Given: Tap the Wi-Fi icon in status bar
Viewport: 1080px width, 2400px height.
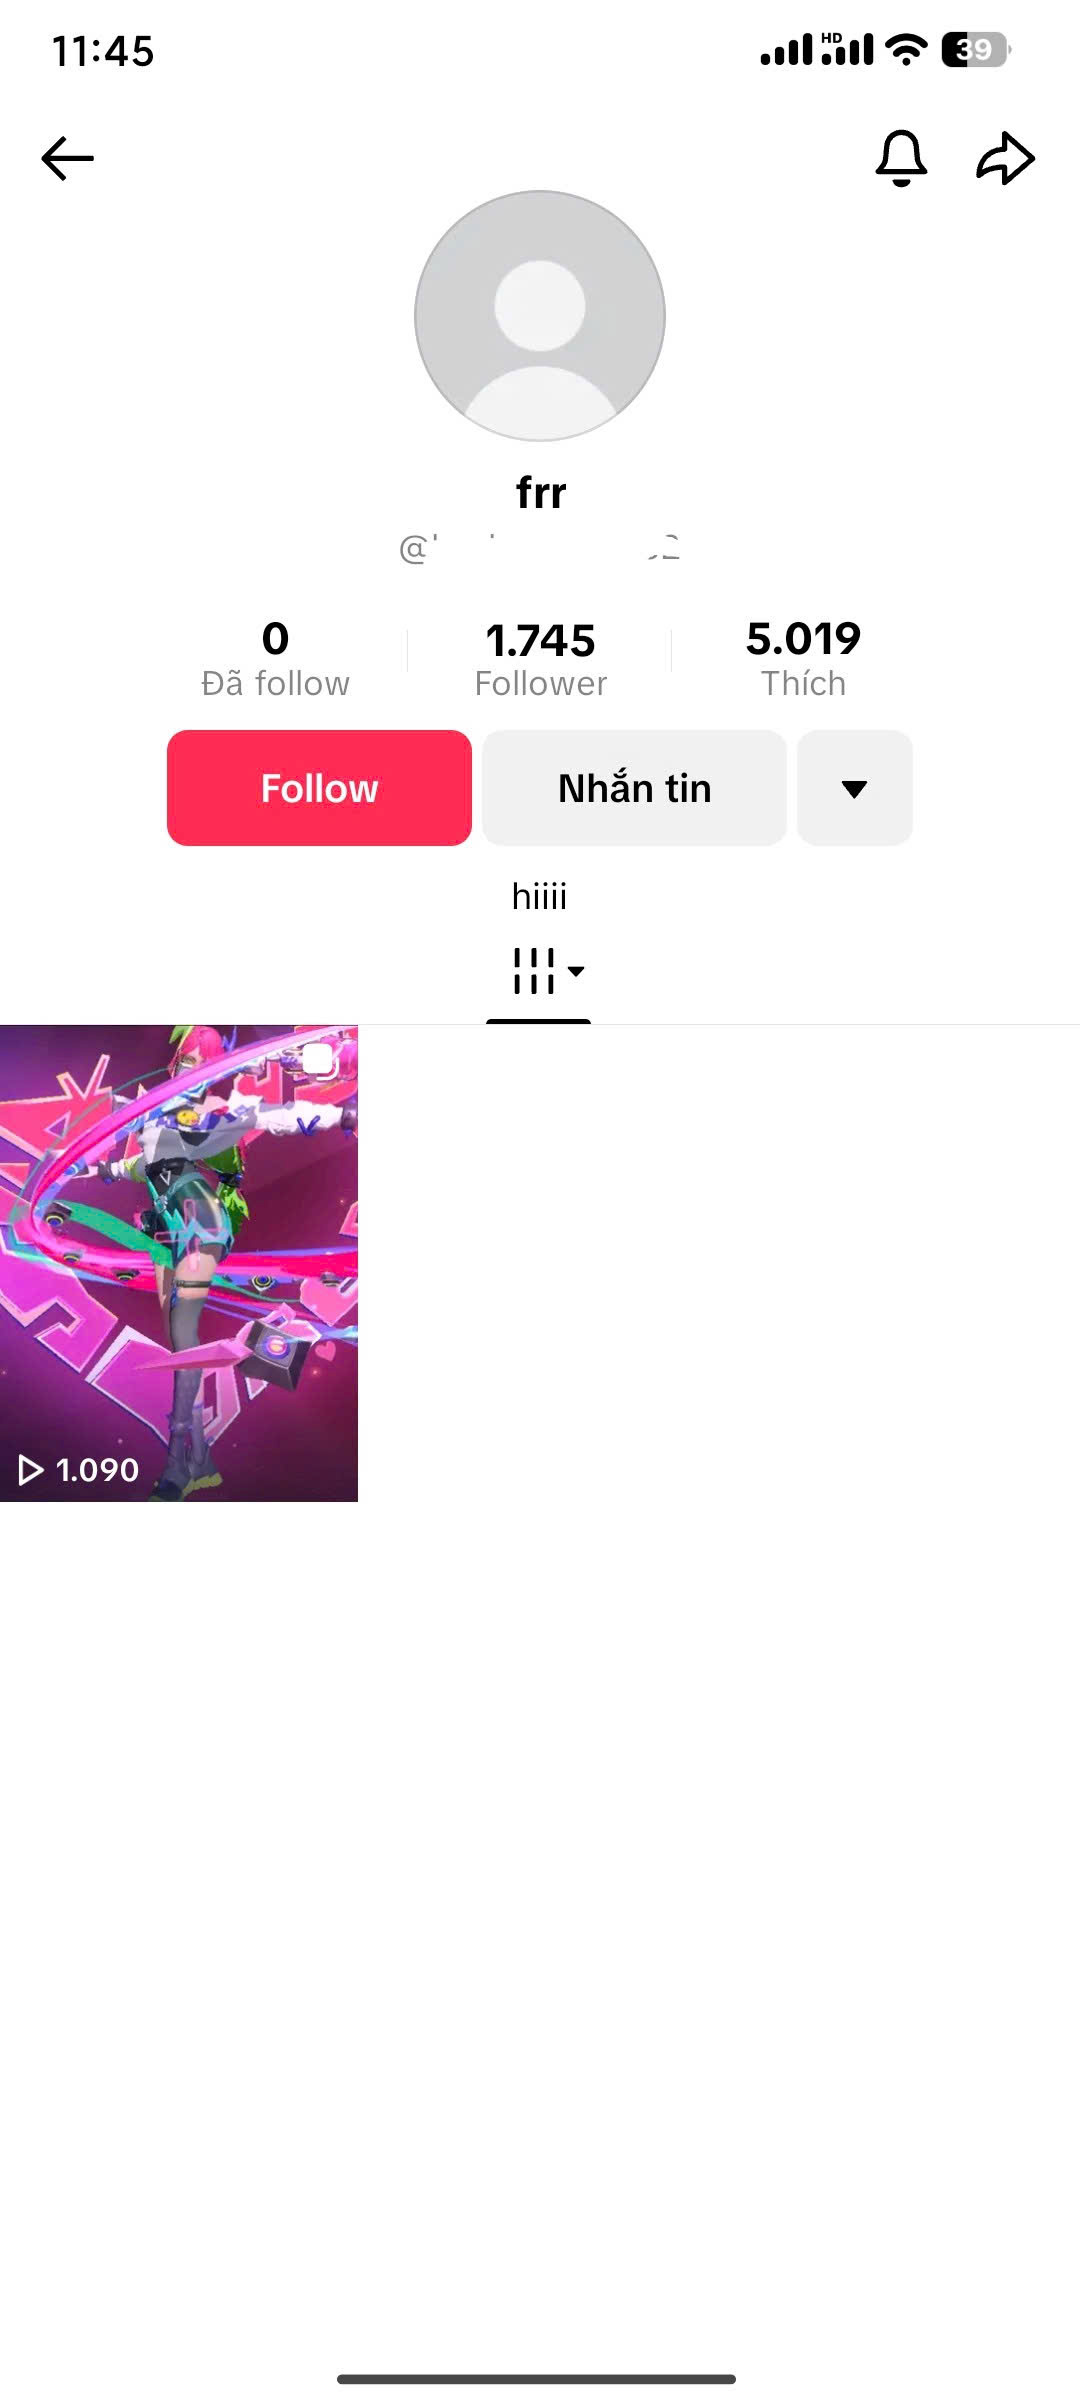Looking at the screenshot, I should click(x=906, y=49).
